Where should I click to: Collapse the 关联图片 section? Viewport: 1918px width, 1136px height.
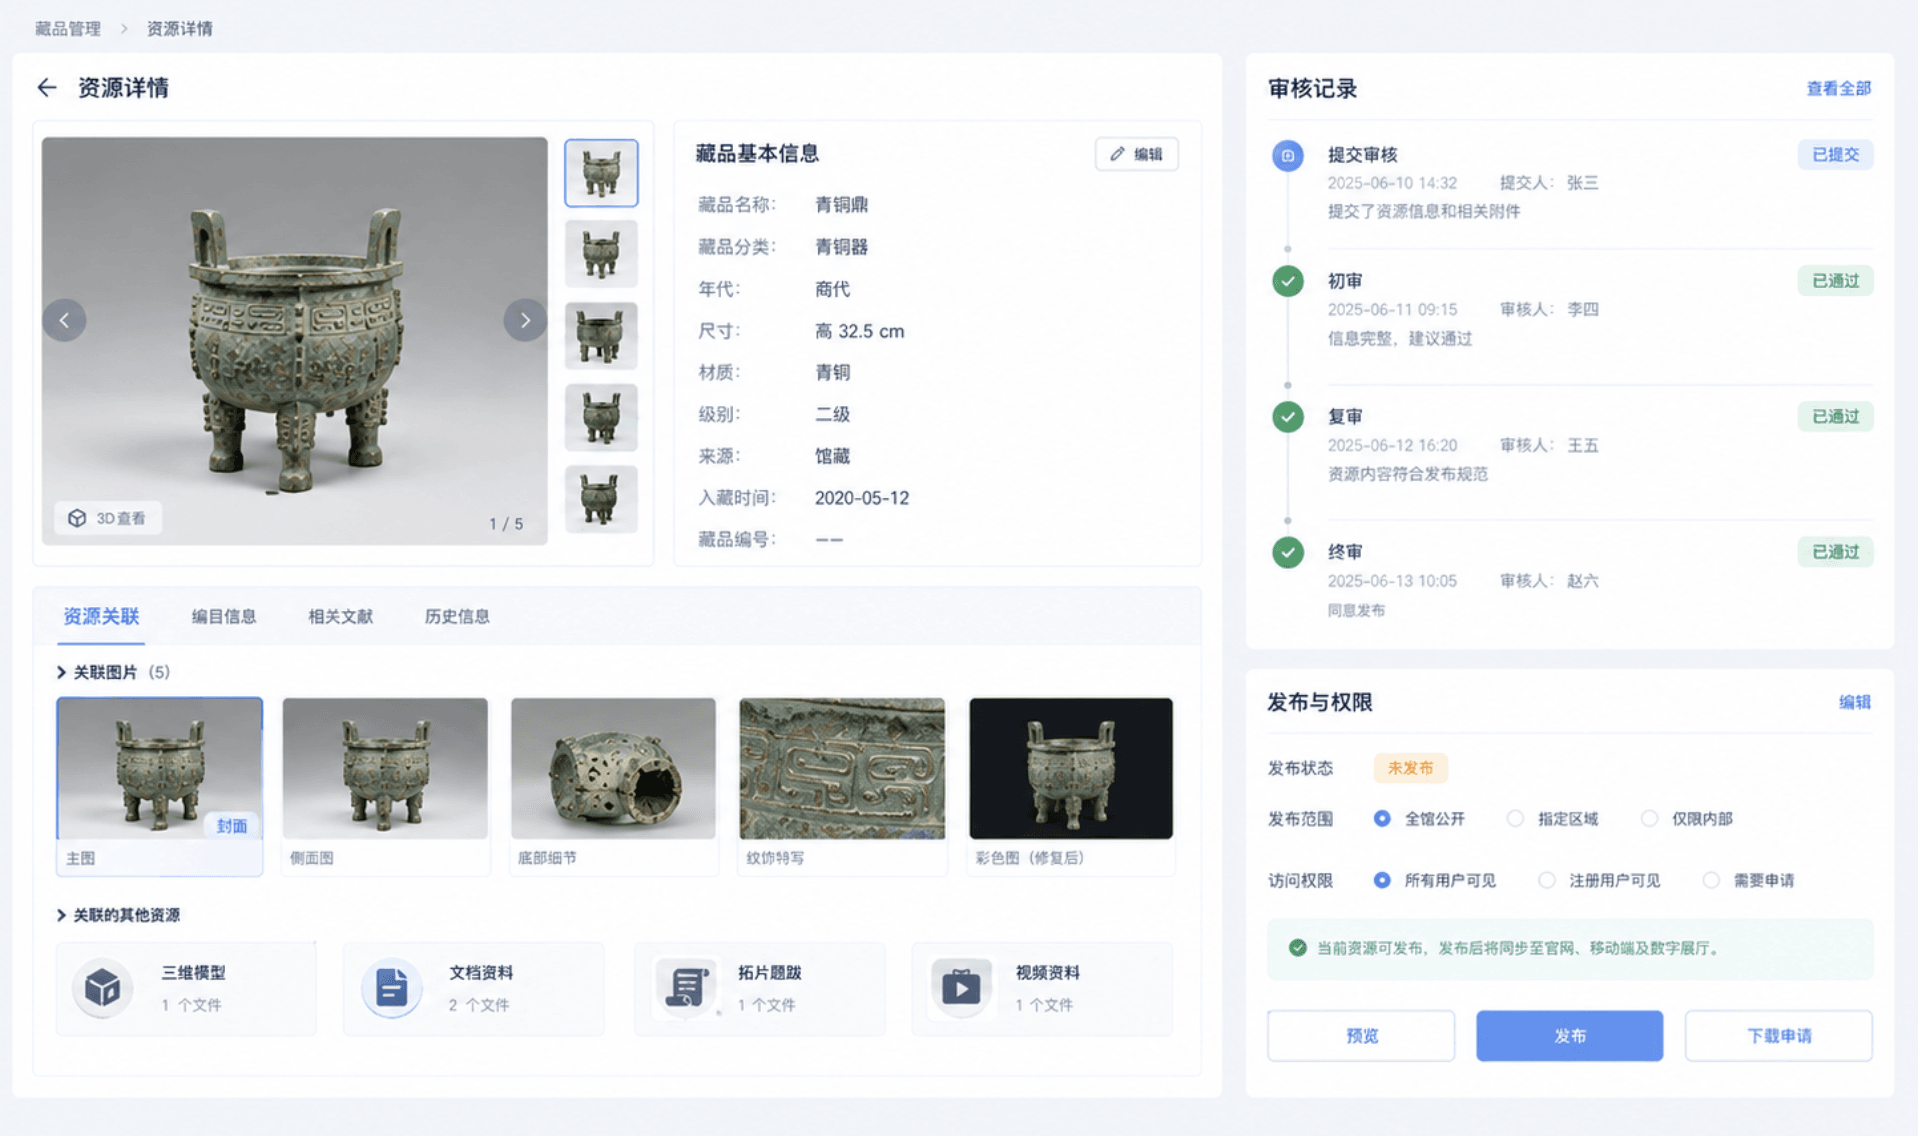pos(61,672)
